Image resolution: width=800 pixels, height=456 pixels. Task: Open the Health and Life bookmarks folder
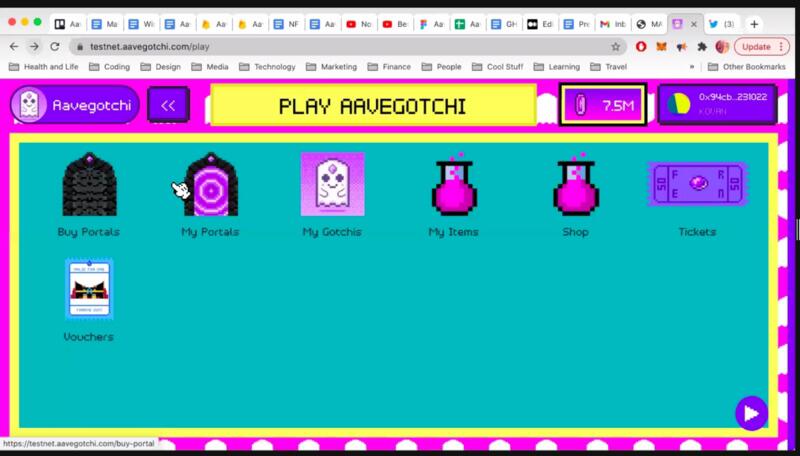click(x=44, y=67)
